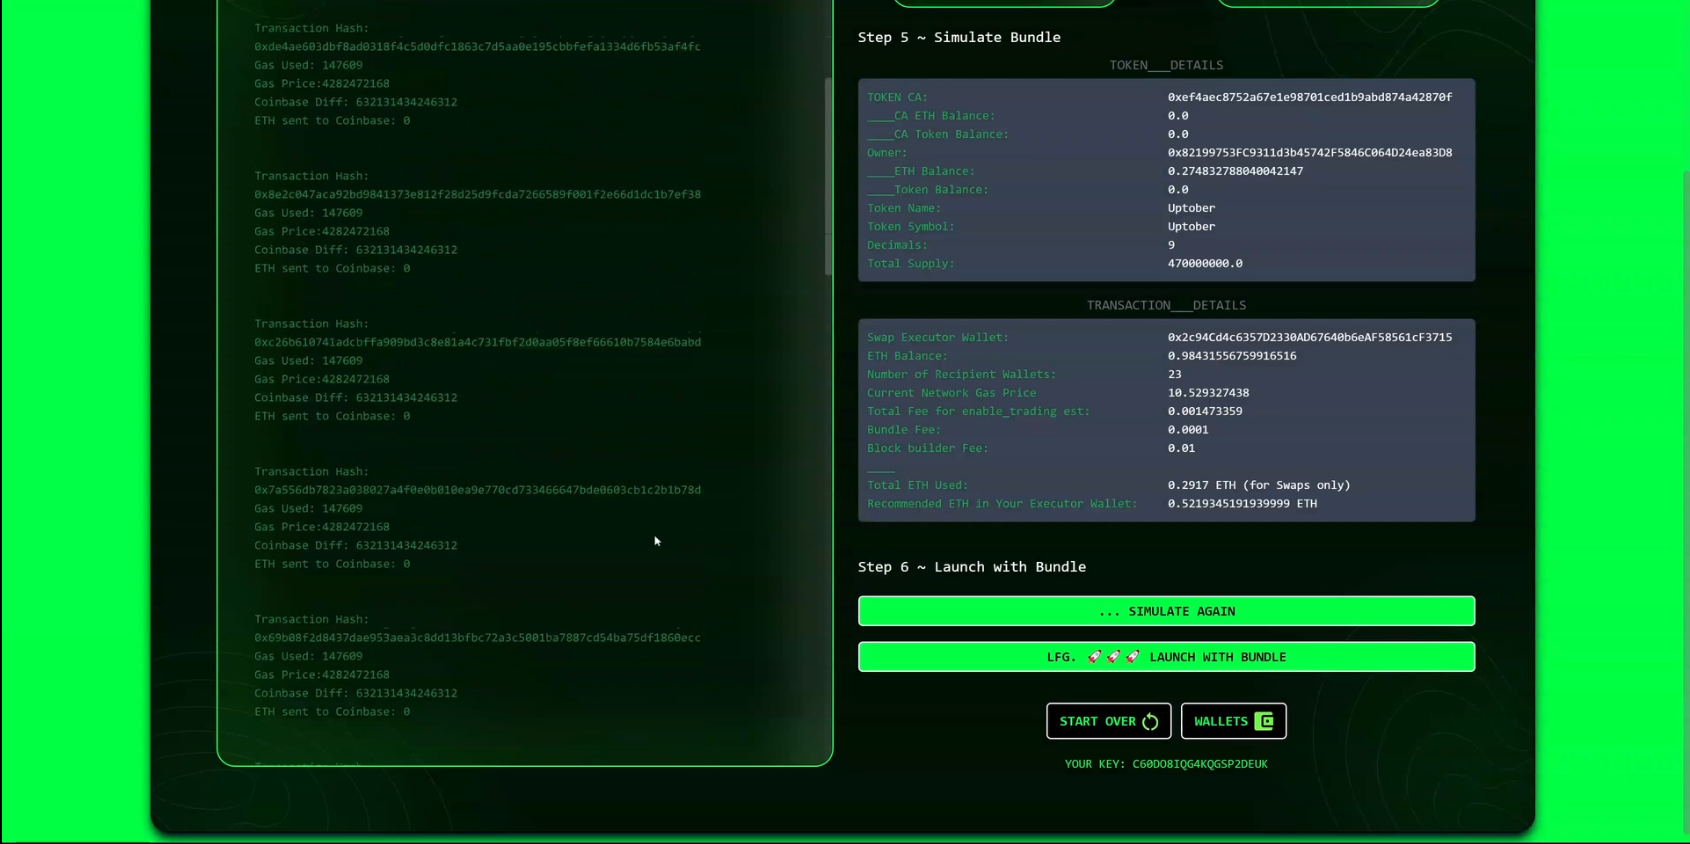Click the Recommended ETH in Executor Wallet value
The image size is (1690, 844).
[1241, 504]
